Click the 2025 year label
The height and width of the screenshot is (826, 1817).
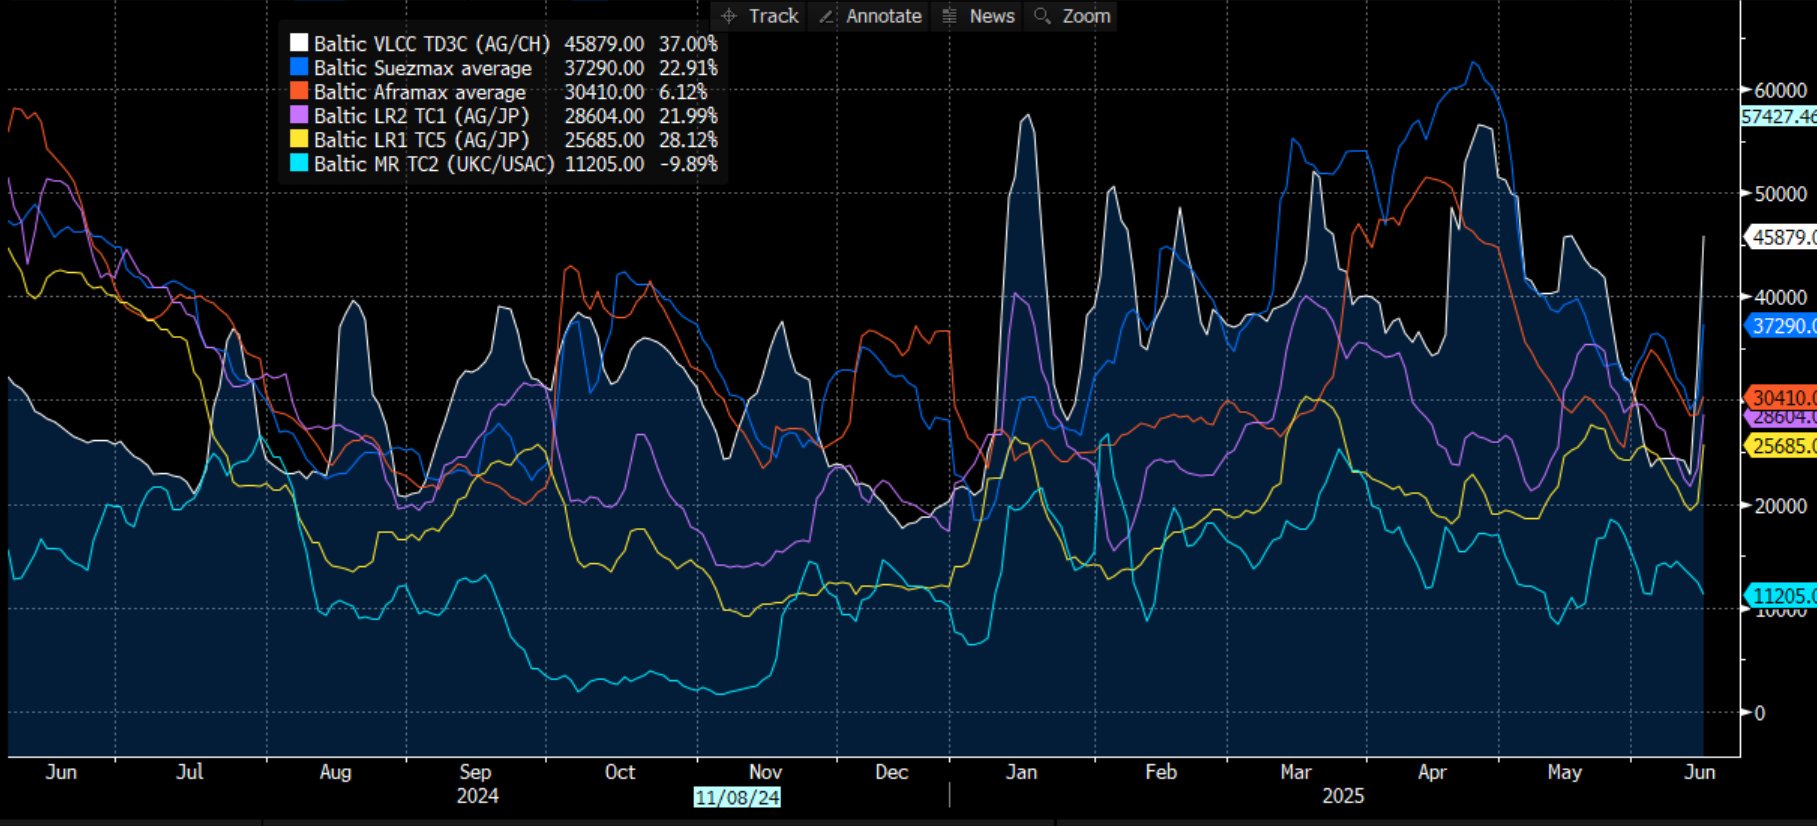point(1342,796)
